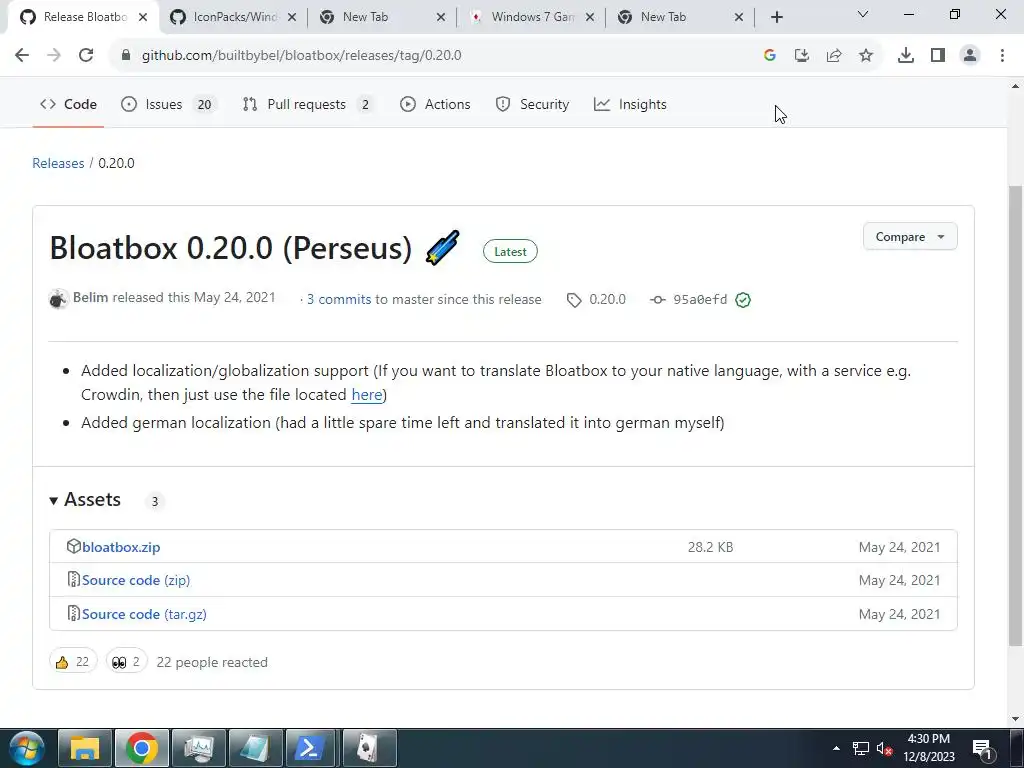Click the green verified check icon
This screenshot has width=1024, height=768.
pos(743,300)
